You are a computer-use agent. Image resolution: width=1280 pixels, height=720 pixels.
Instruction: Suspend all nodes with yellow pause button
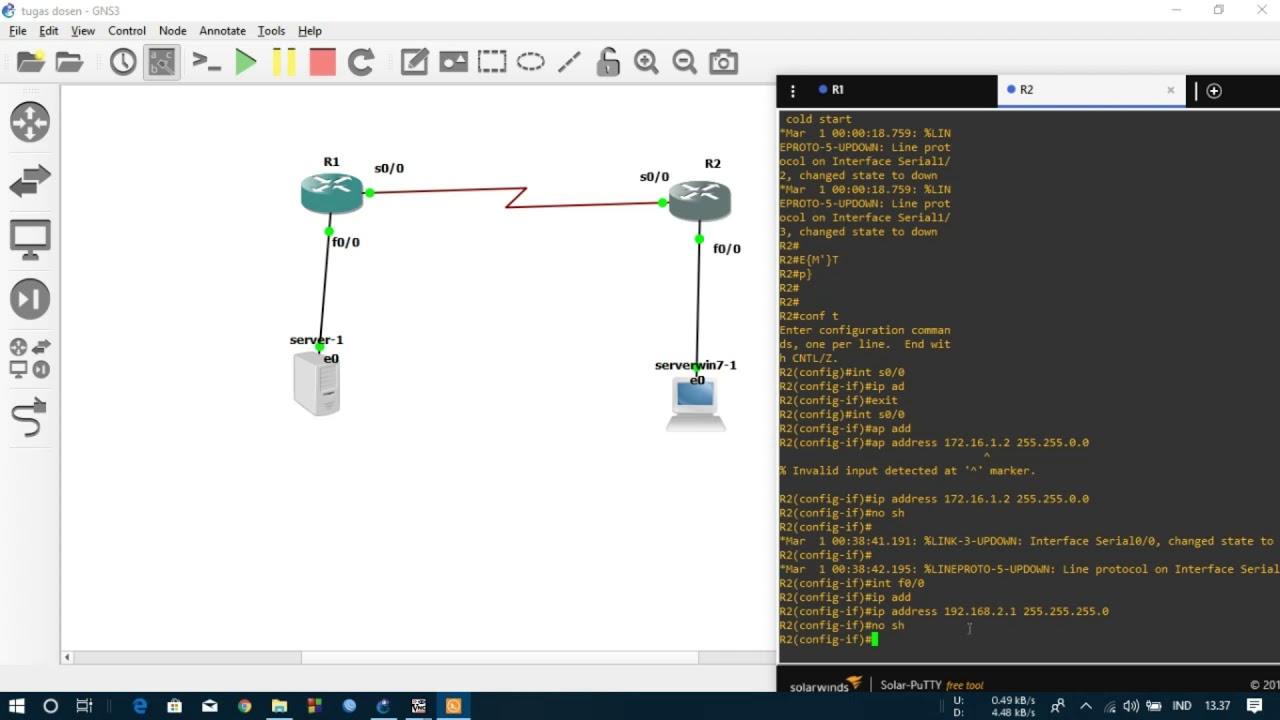coord(284,62)
